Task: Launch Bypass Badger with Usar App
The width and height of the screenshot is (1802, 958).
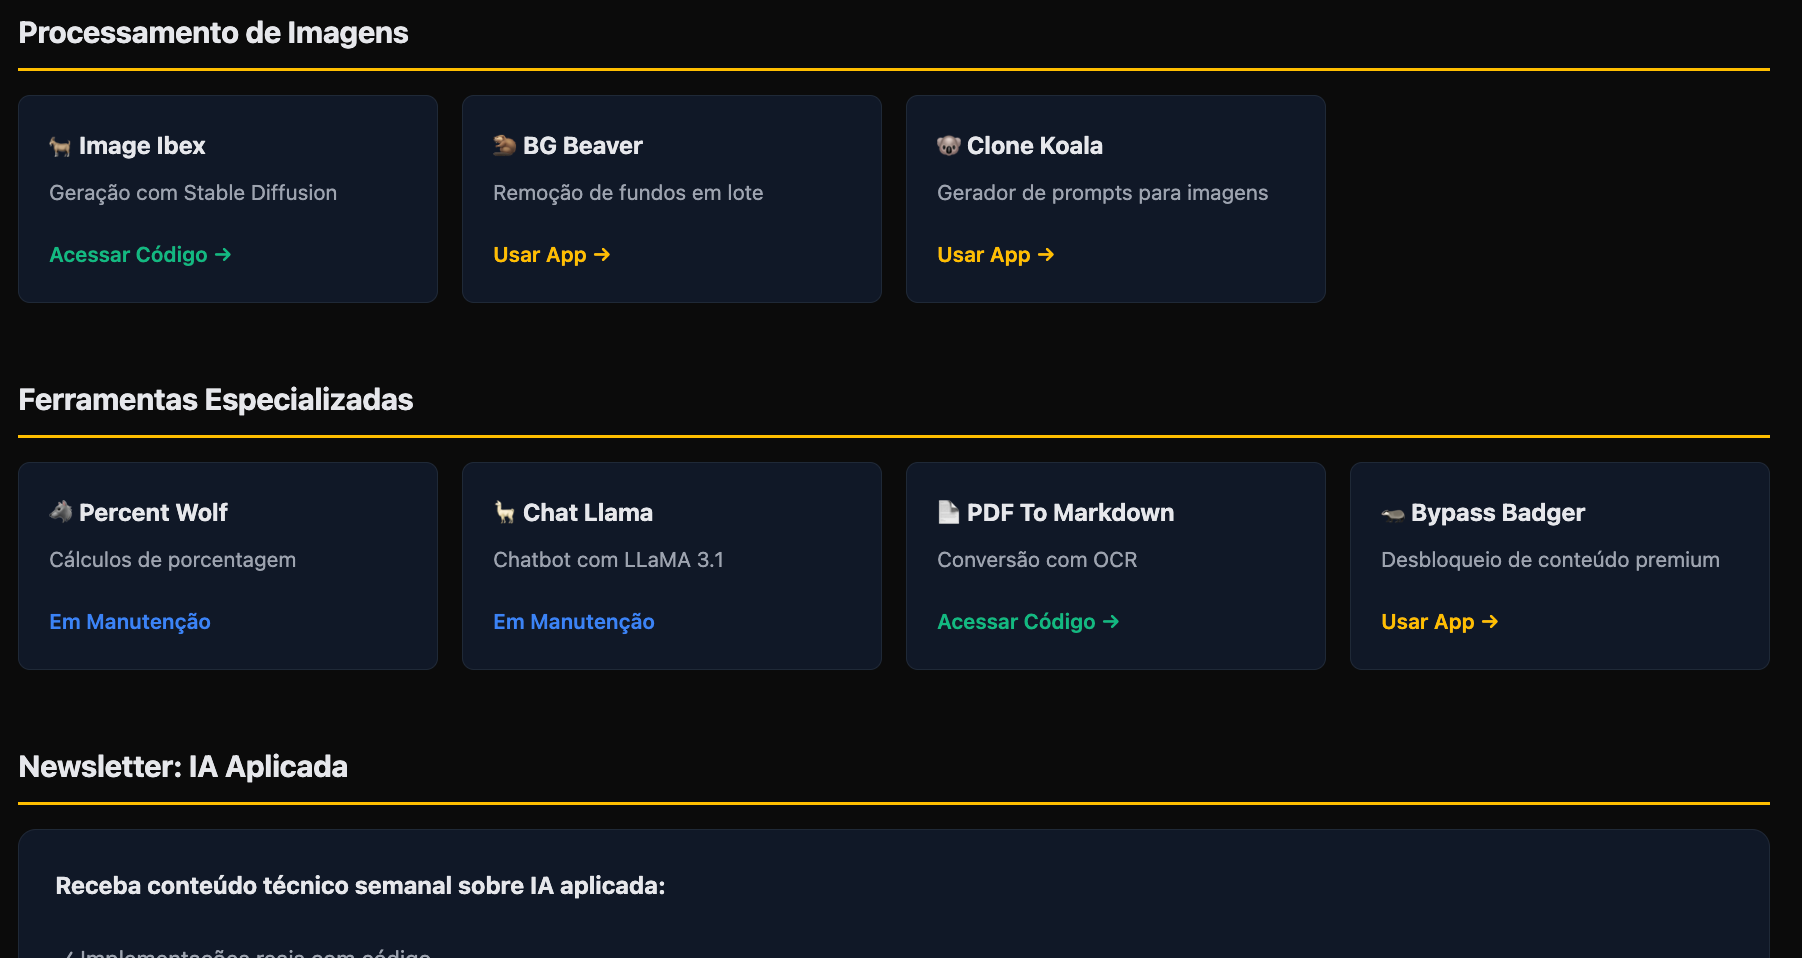Action: 1438,621
